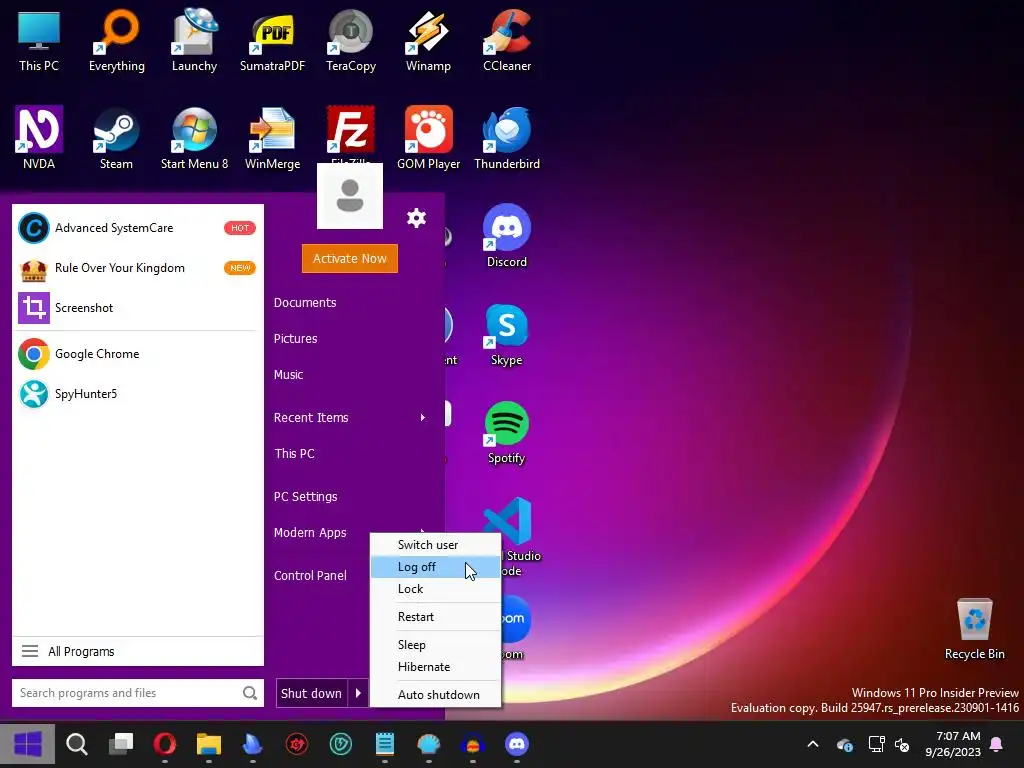The height and width of the screenshot is (768, 1024).
Task: Open the Winamp desktop shortcut
Action: pyautogui.click(x=428, y=40)
